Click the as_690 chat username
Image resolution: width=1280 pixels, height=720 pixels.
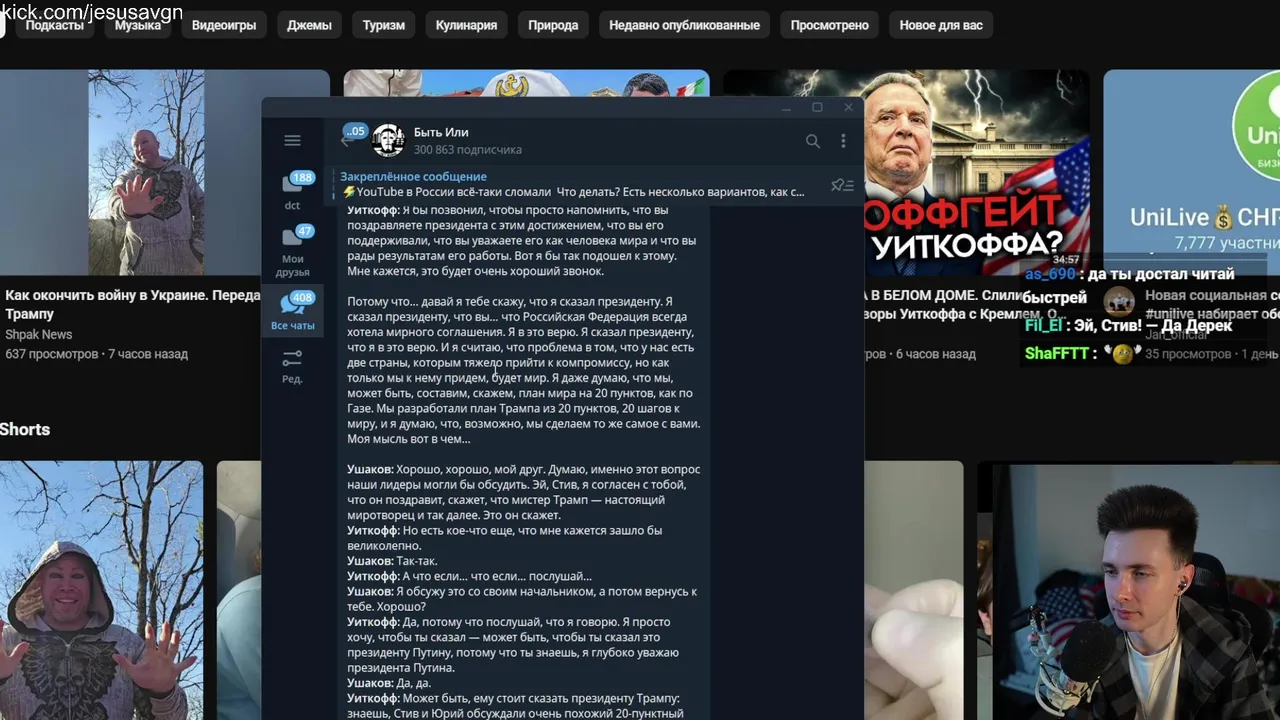click(1050, 274)
